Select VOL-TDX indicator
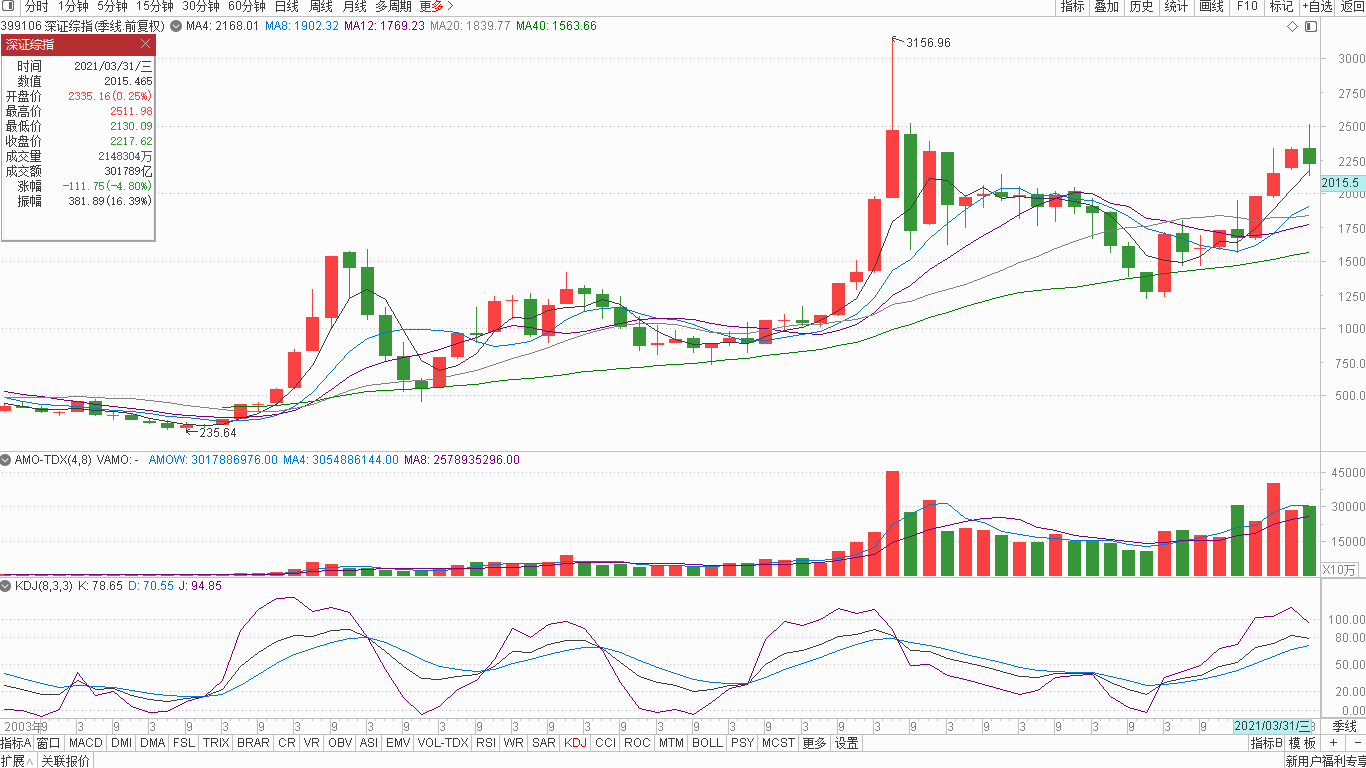The height and width of the screenshot is (768, 1366). (x=443, y=743)
